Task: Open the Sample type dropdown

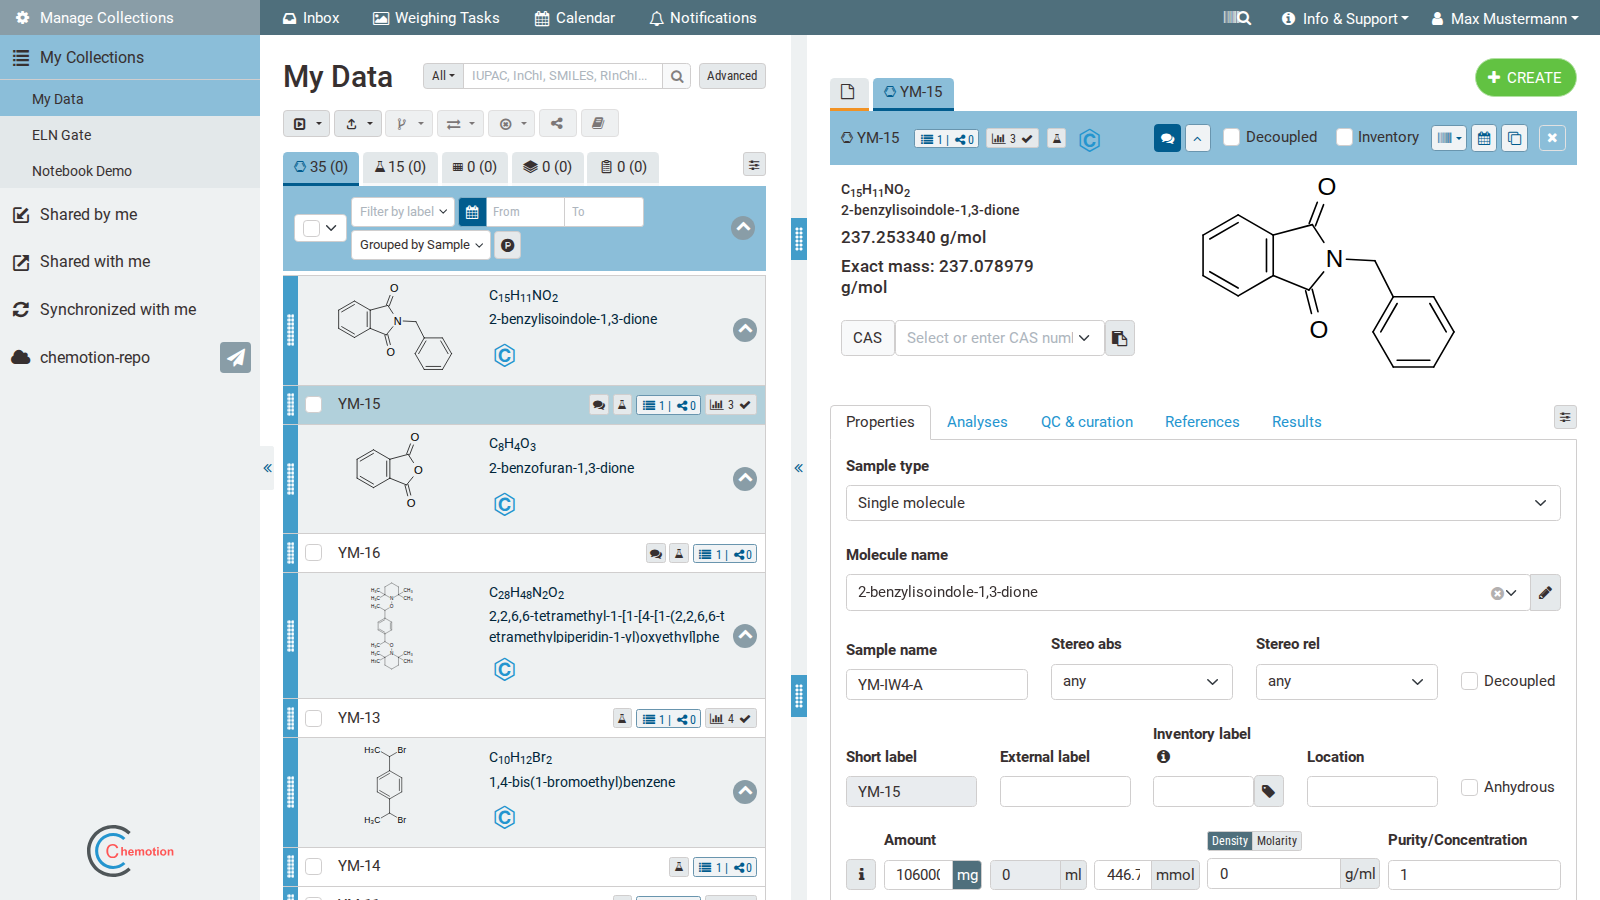Action: click(1203, 503)
